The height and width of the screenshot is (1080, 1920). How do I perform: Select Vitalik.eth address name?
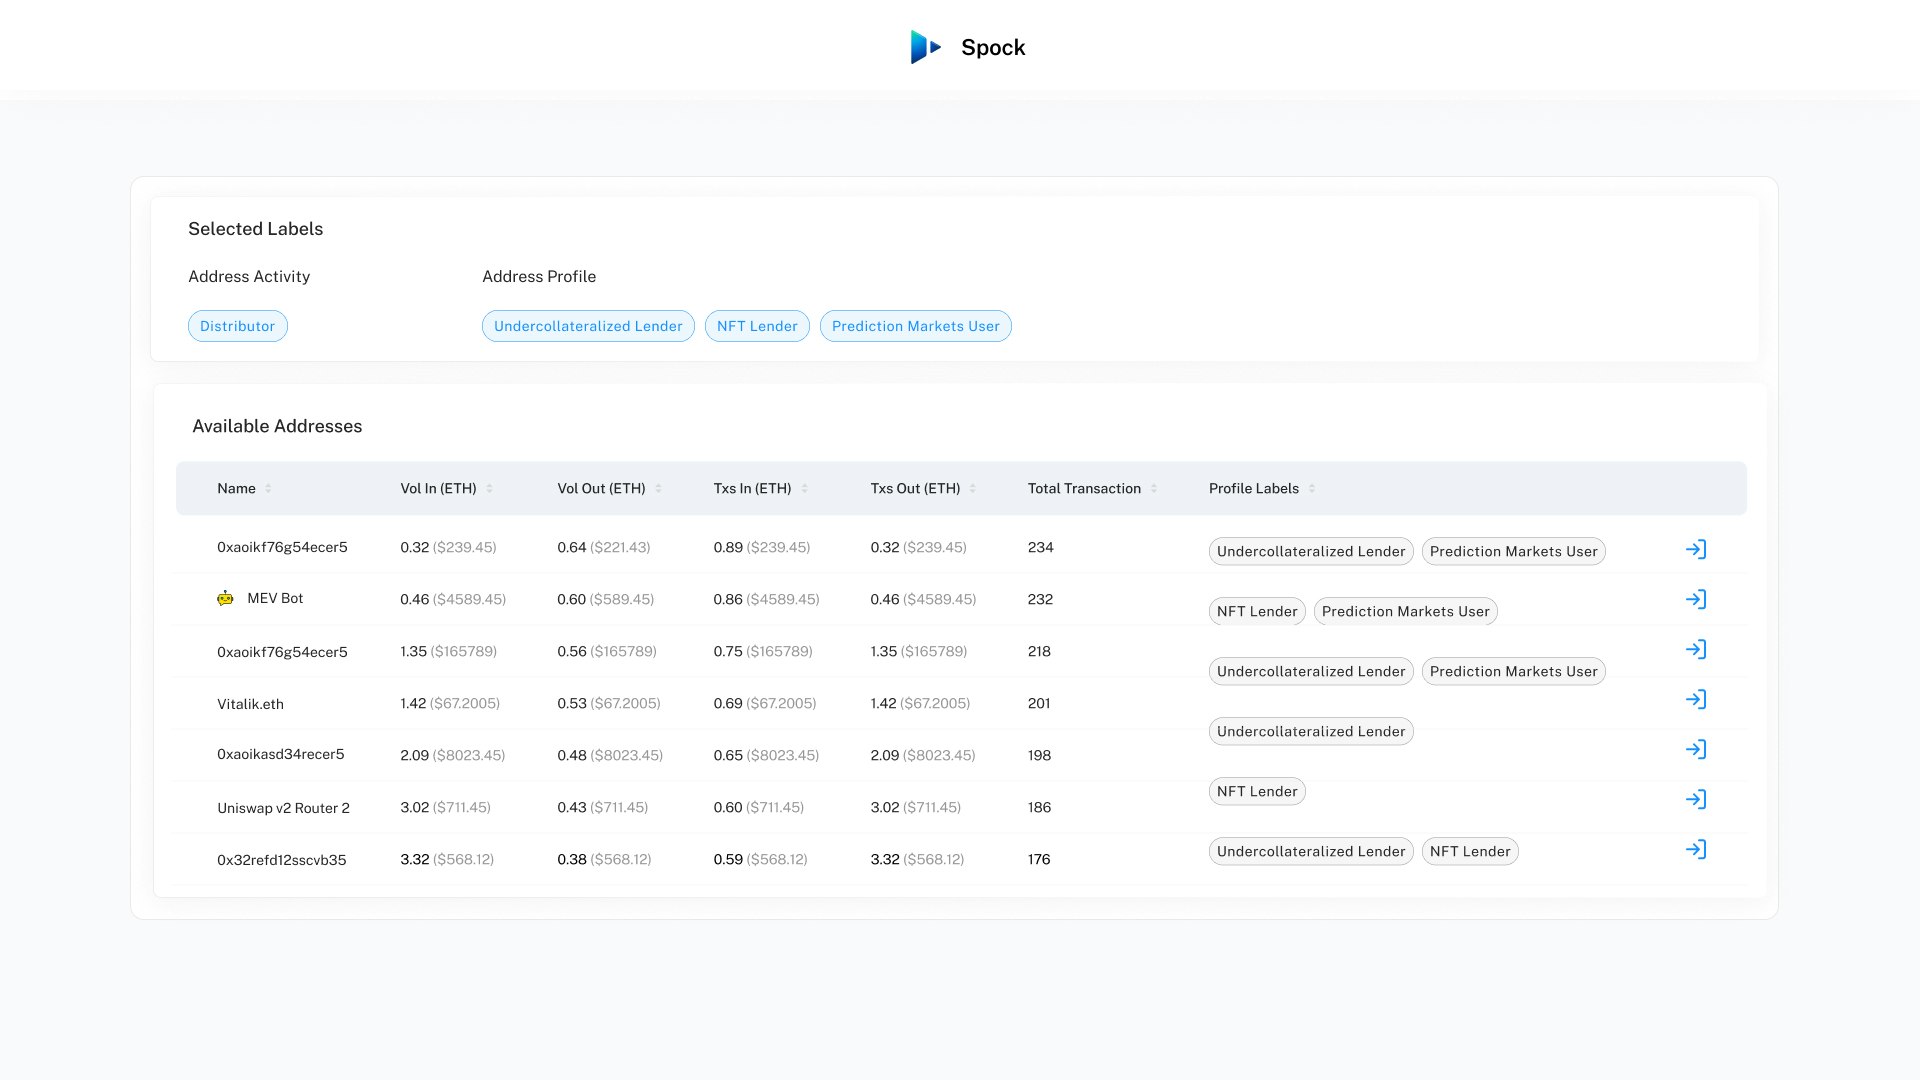point(250,704)
